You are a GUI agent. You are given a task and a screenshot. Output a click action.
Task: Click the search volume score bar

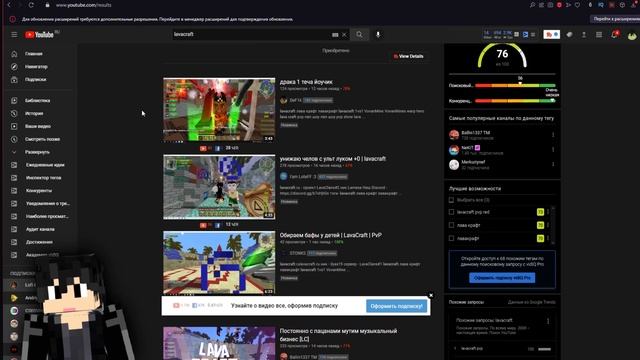click(516, 86)
